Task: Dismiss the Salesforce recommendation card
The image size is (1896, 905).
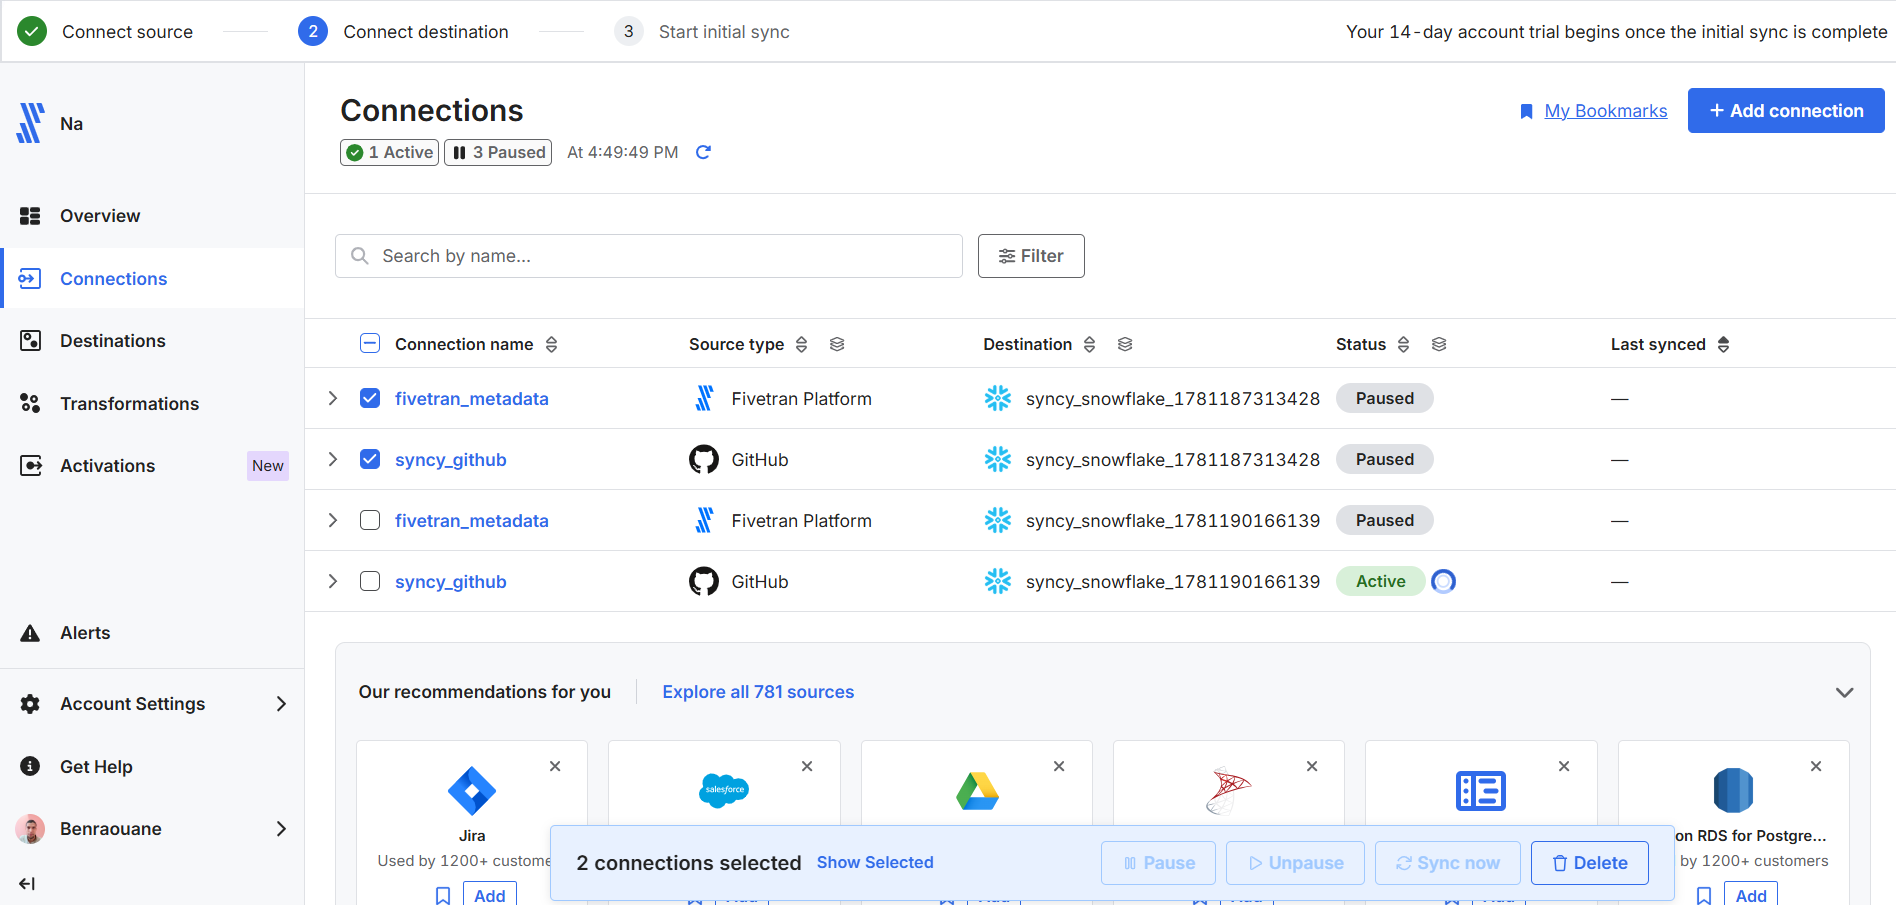Action: tap(807, 766)
